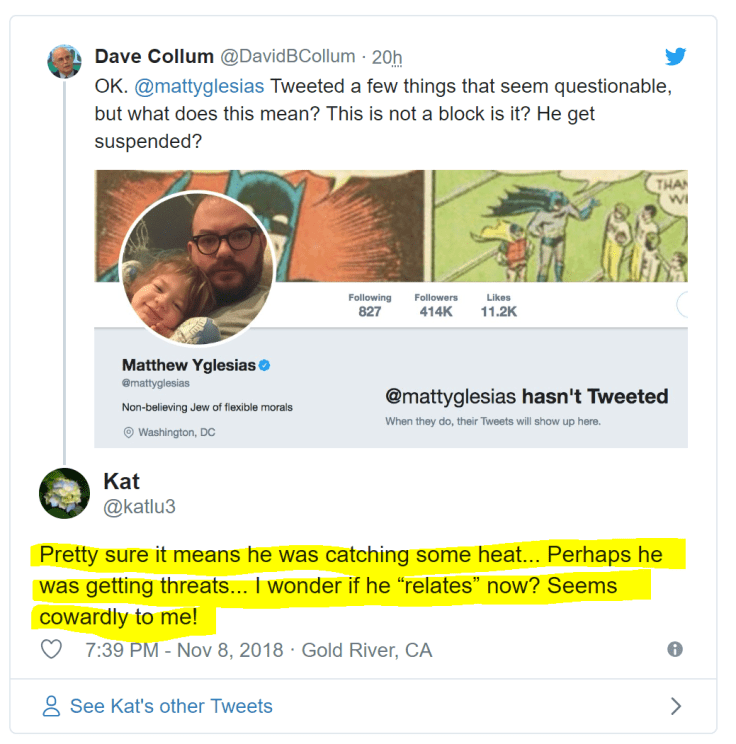Click Kat's flower profile avatar
Image resolution: width=736 pixels, height=744 pixels.
point(64,493)
